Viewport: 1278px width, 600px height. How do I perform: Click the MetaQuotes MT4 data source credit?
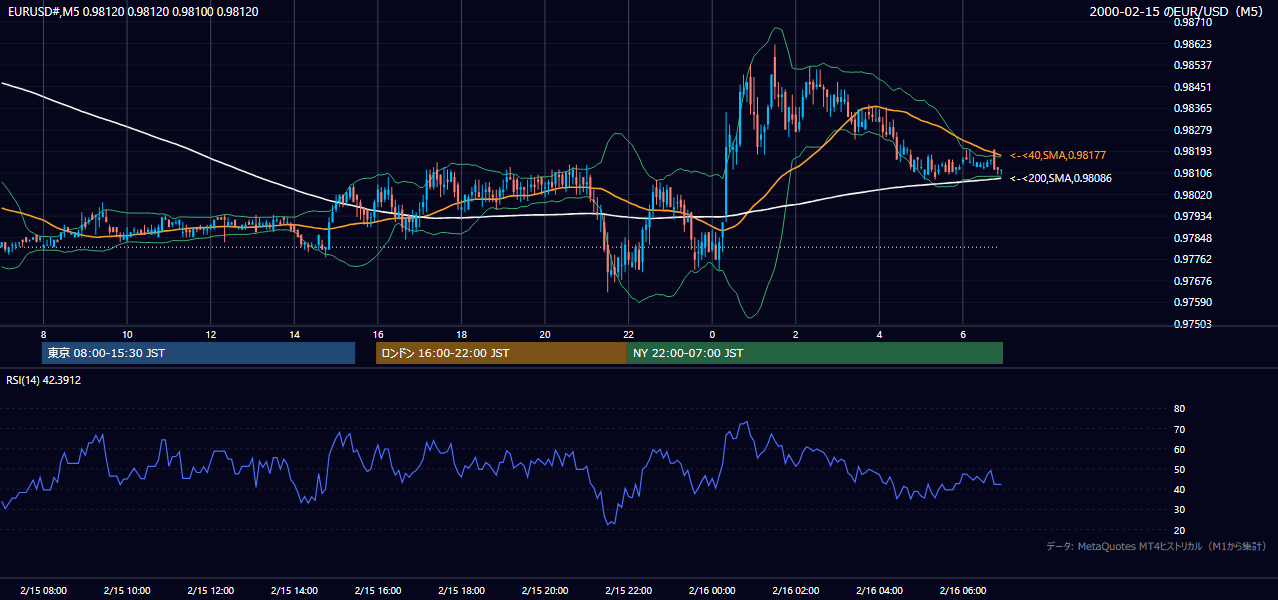click(x=1156, y=546)
